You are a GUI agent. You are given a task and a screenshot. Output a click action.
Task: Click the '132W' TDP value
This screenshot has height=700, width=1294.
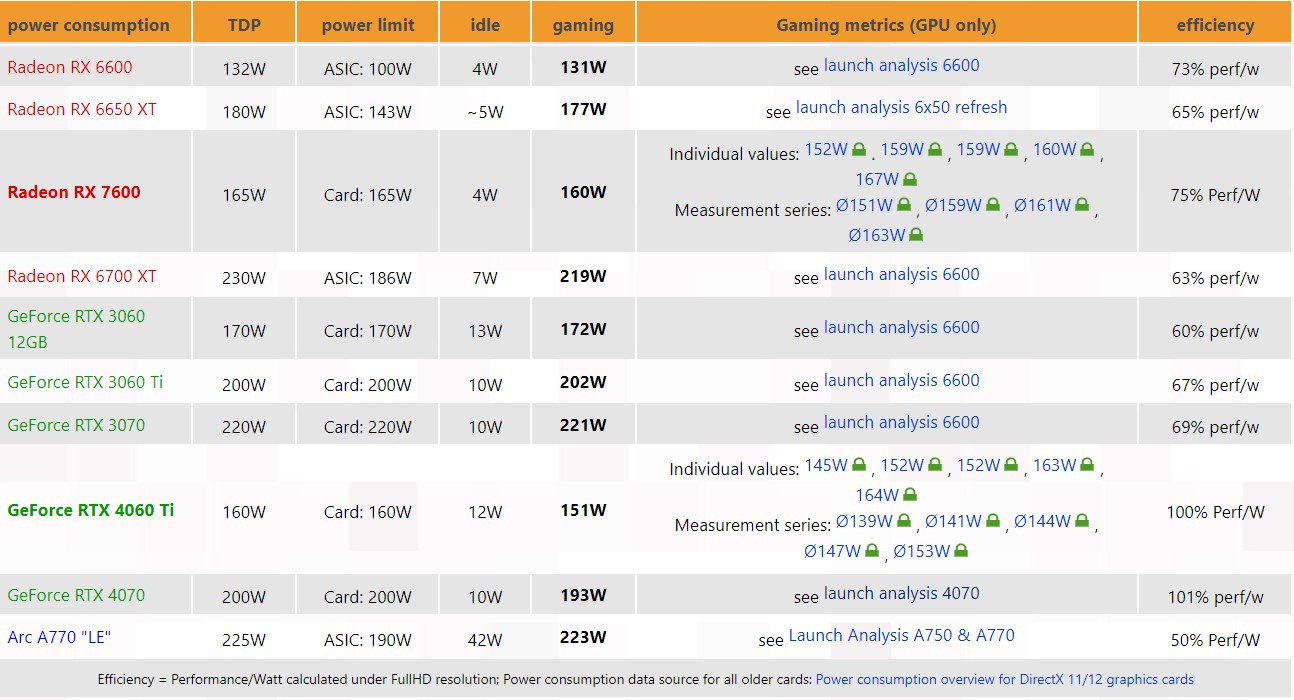coord(244,70)
